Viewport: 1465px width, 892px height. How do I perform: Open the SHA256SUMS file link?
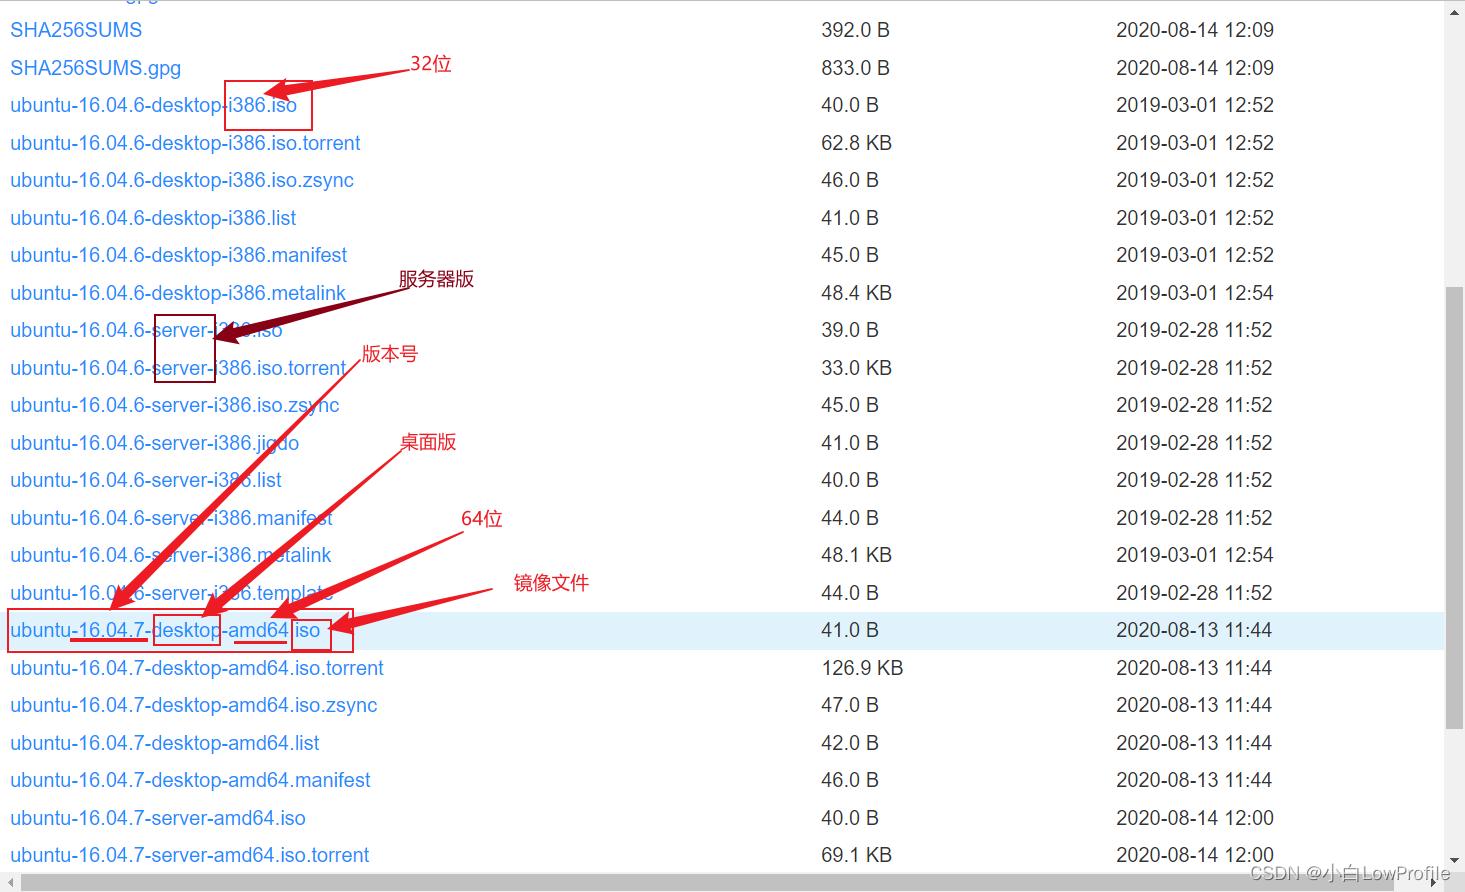76,30
